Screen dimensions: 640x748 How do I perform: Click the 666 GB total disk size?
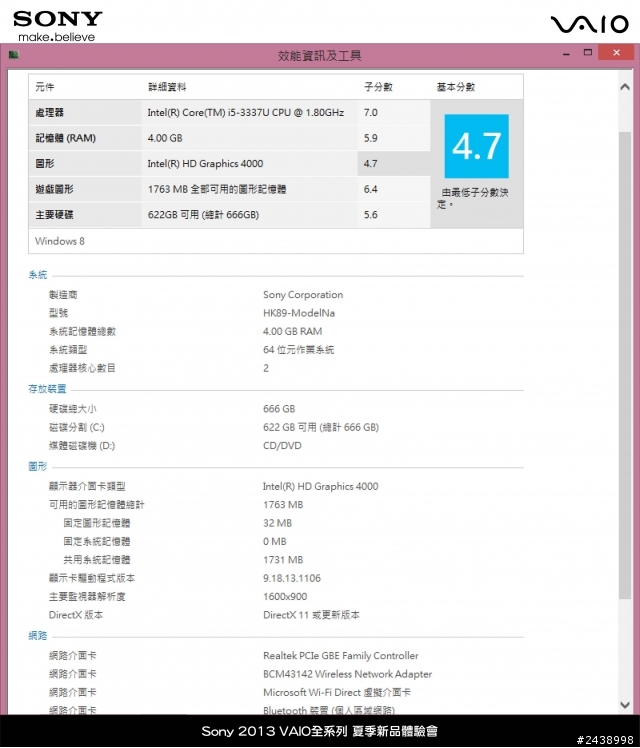point(279,409)
